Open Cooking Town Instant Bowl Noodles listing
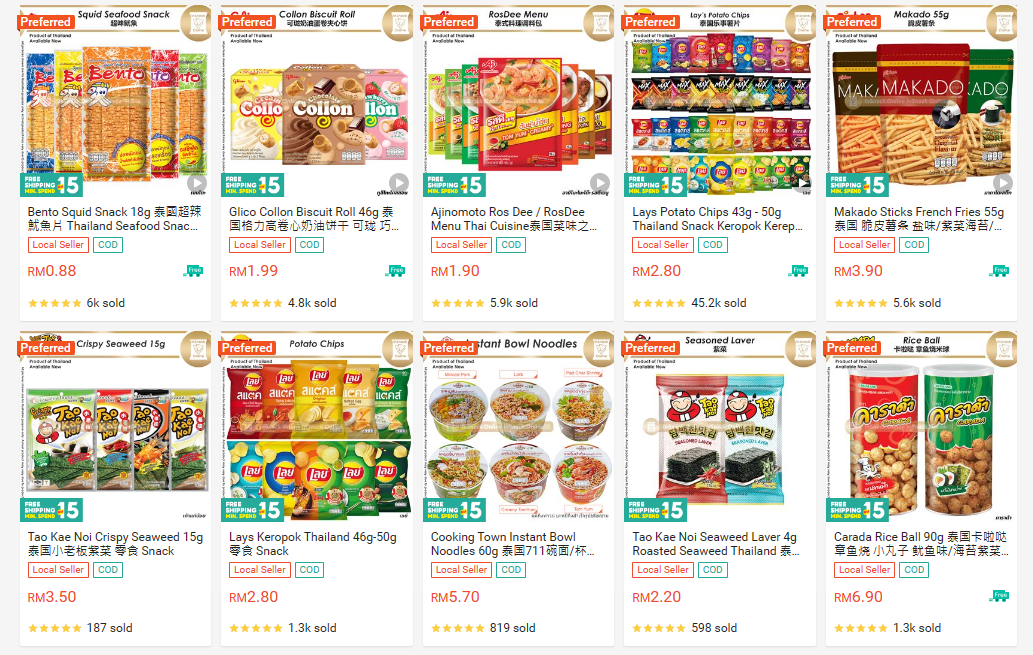The height and width of the screenshot is (655, 1033). click(513, 544)
